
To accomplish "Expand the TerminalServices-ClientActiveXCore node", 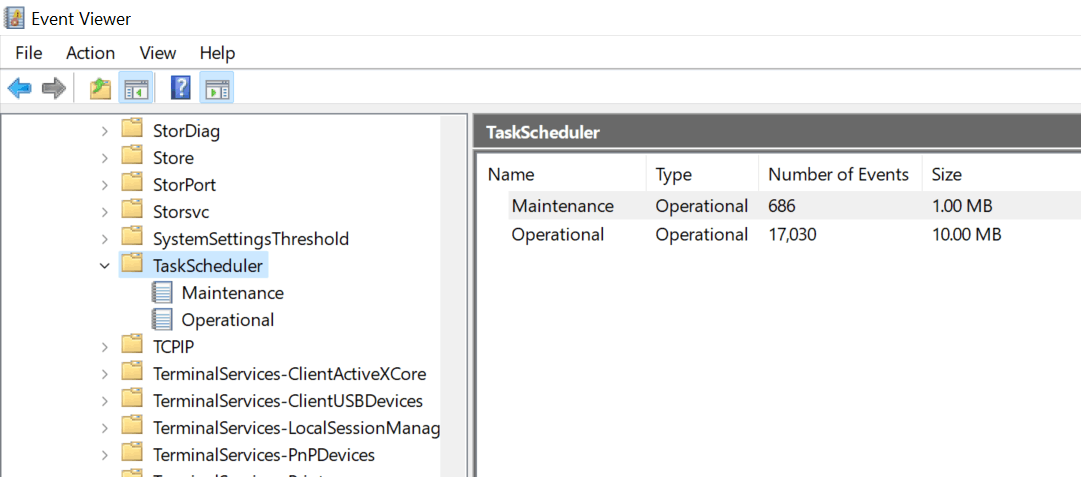I will pos(104,374).
